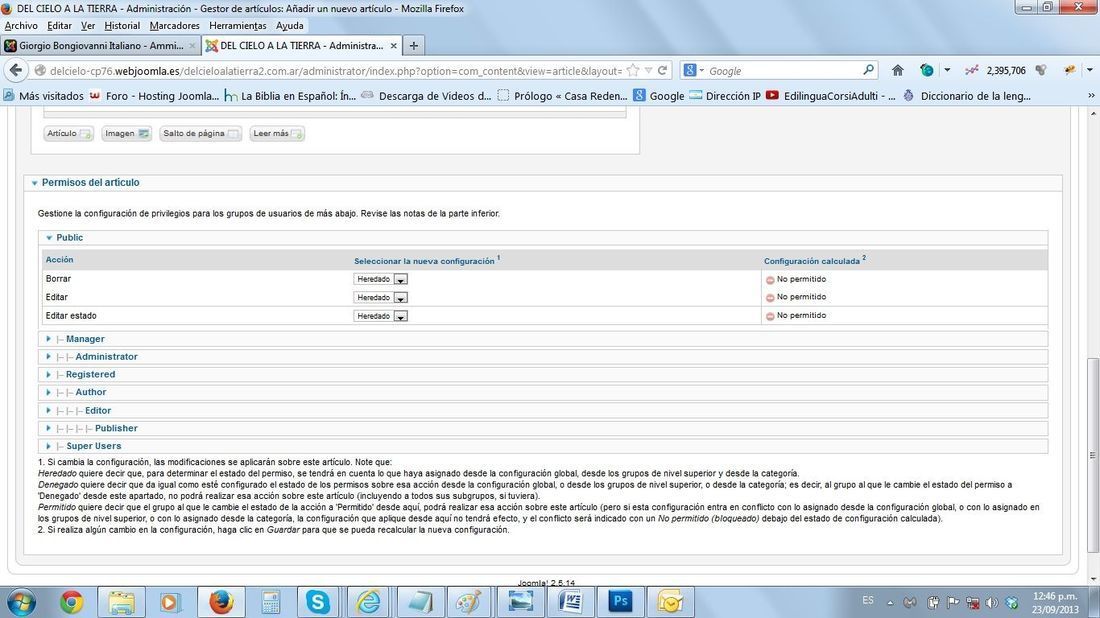Click the Artículo editor button
Viewport: 1100px width, 618px height.
(x=69, y=133)
